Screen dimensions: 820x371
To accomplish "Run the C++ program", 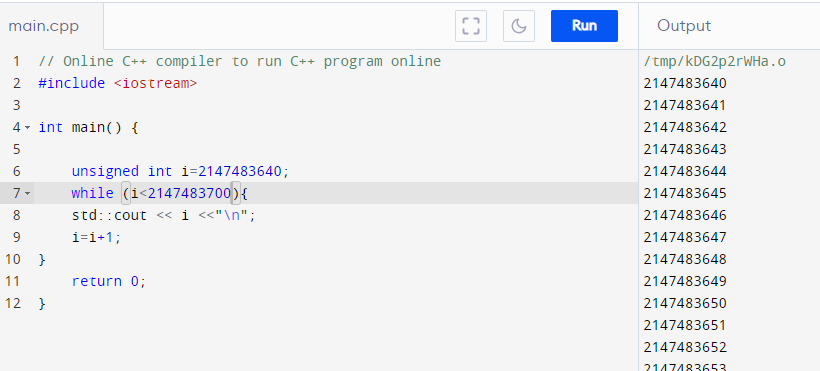I will 584,26.
